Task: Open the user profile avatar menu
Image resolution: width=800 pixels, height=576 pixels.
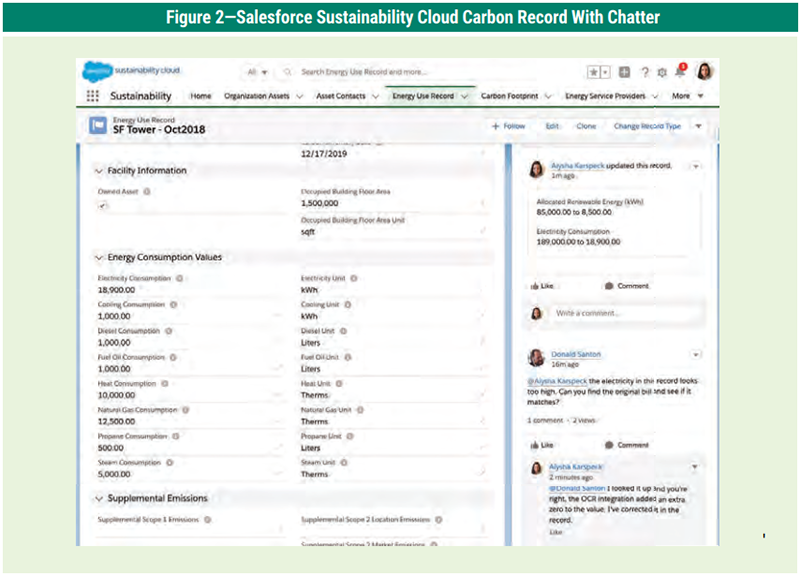Action: pyautogui.click(x=704, y=72)
